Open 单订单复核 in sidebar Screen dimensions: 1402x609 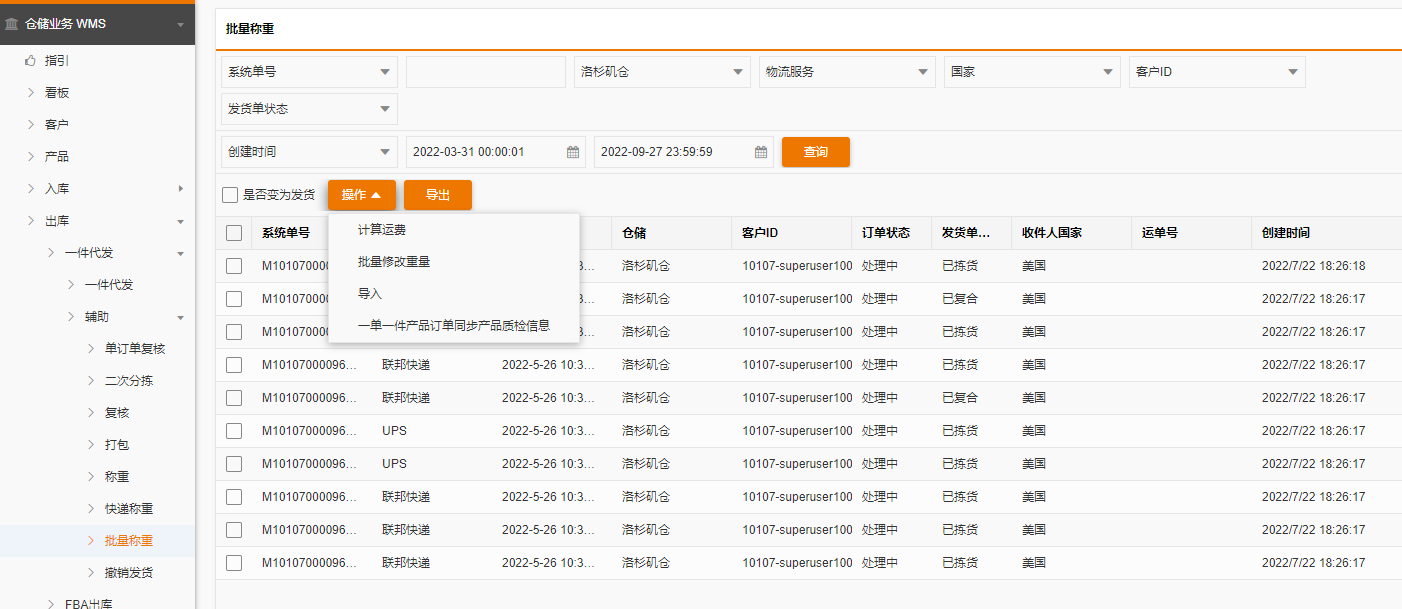pos(135,349)
